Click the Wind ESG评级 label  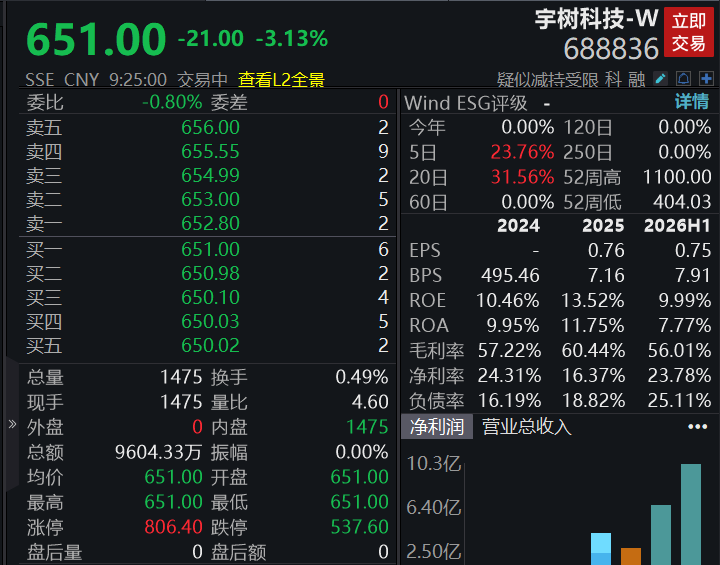[x=466, y=103]
